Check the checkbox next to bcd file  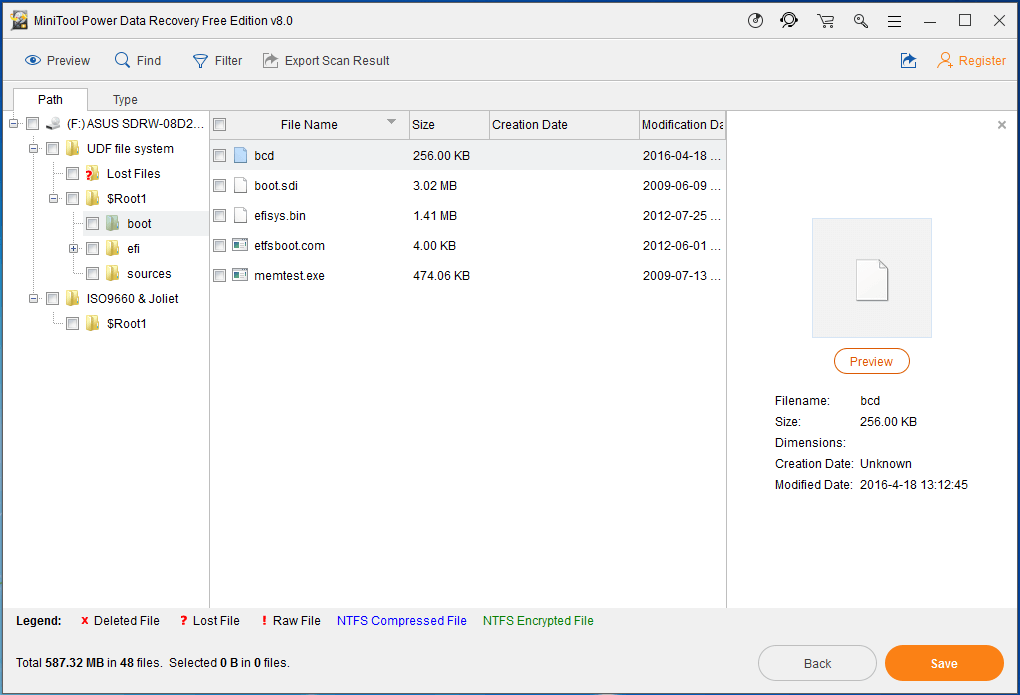coord(218,155)
